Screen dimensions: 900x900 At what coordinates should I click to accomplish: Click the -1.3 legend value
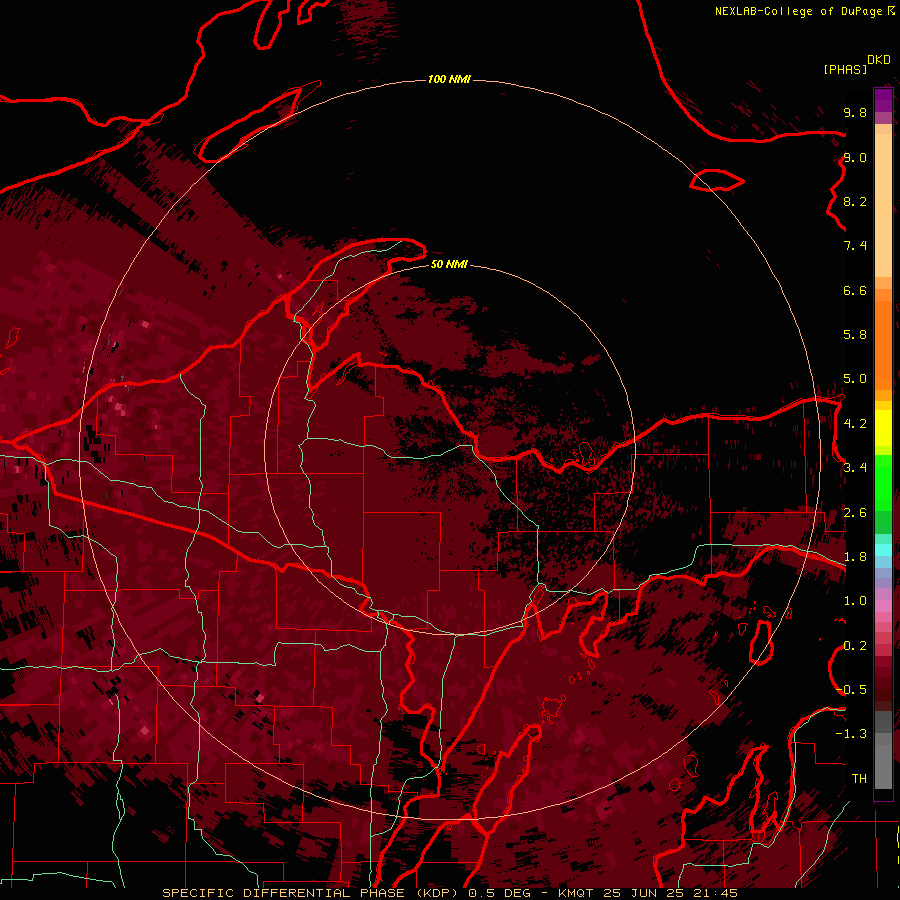tap(851, 734)
